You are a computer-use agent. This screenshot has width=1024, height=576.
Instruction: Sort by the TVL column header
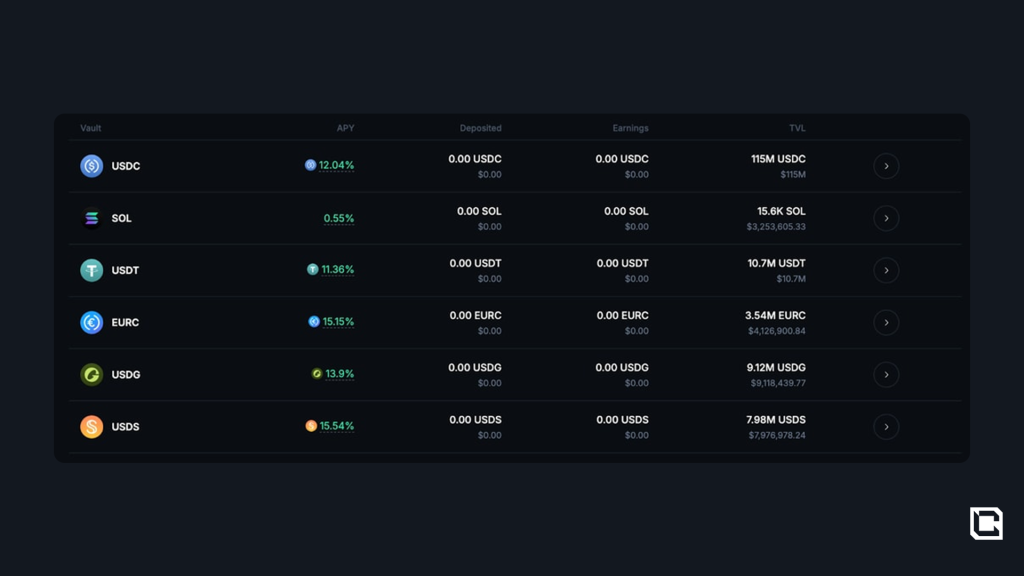(x=797, y=128)
